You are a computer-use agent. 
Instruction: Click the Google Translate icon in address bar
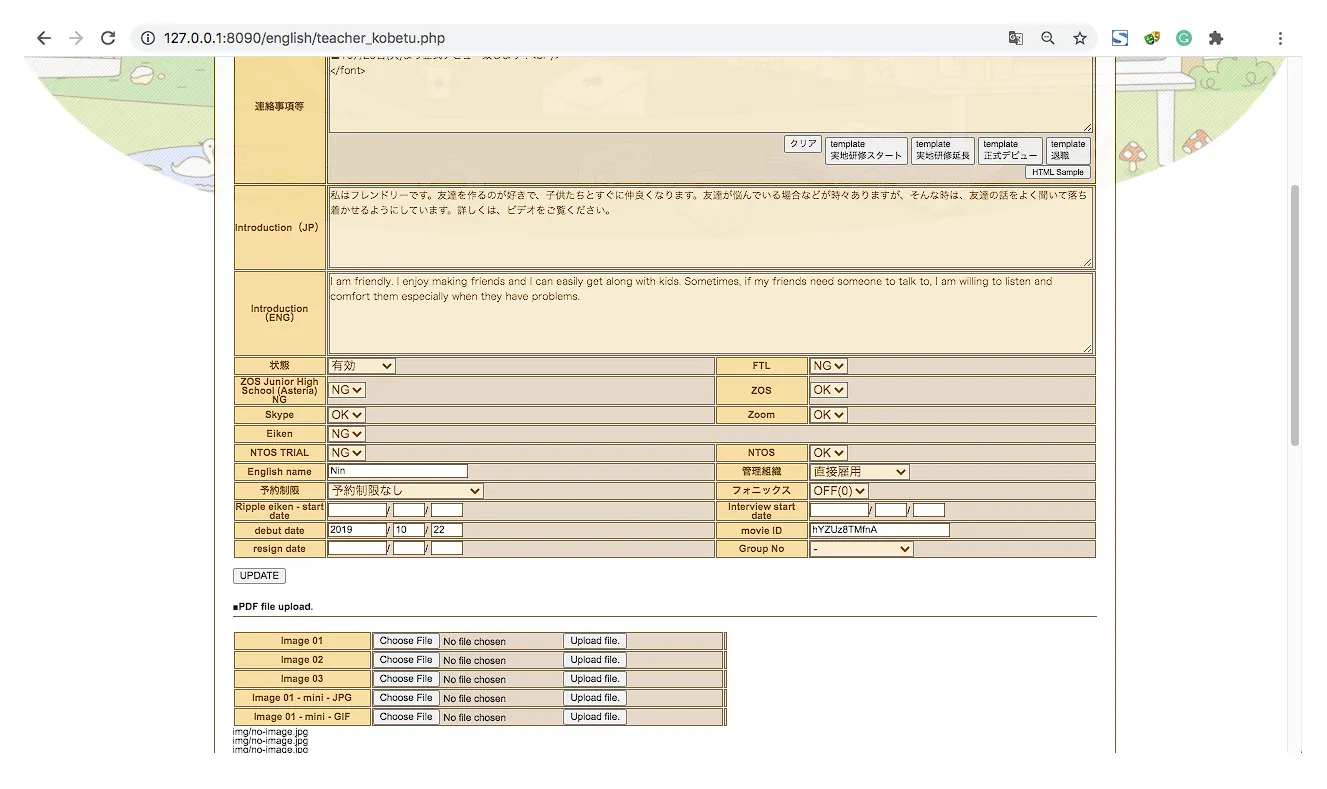[x=1015, y=38]
